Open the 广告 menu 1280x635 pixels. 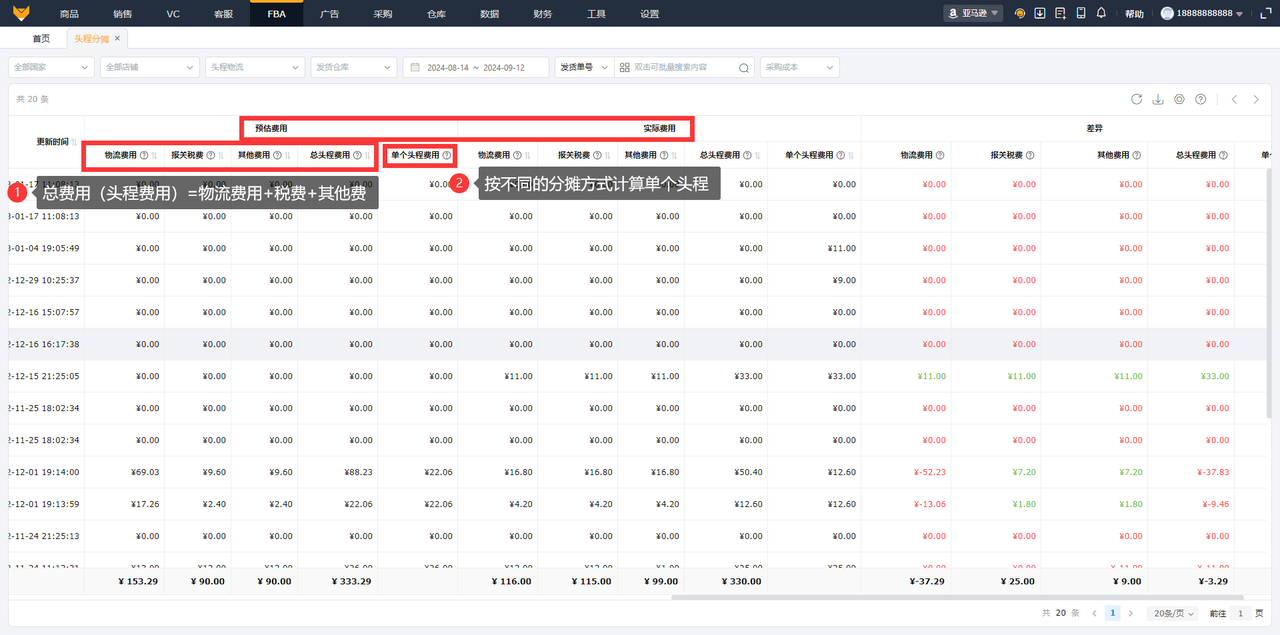[329, 14]
